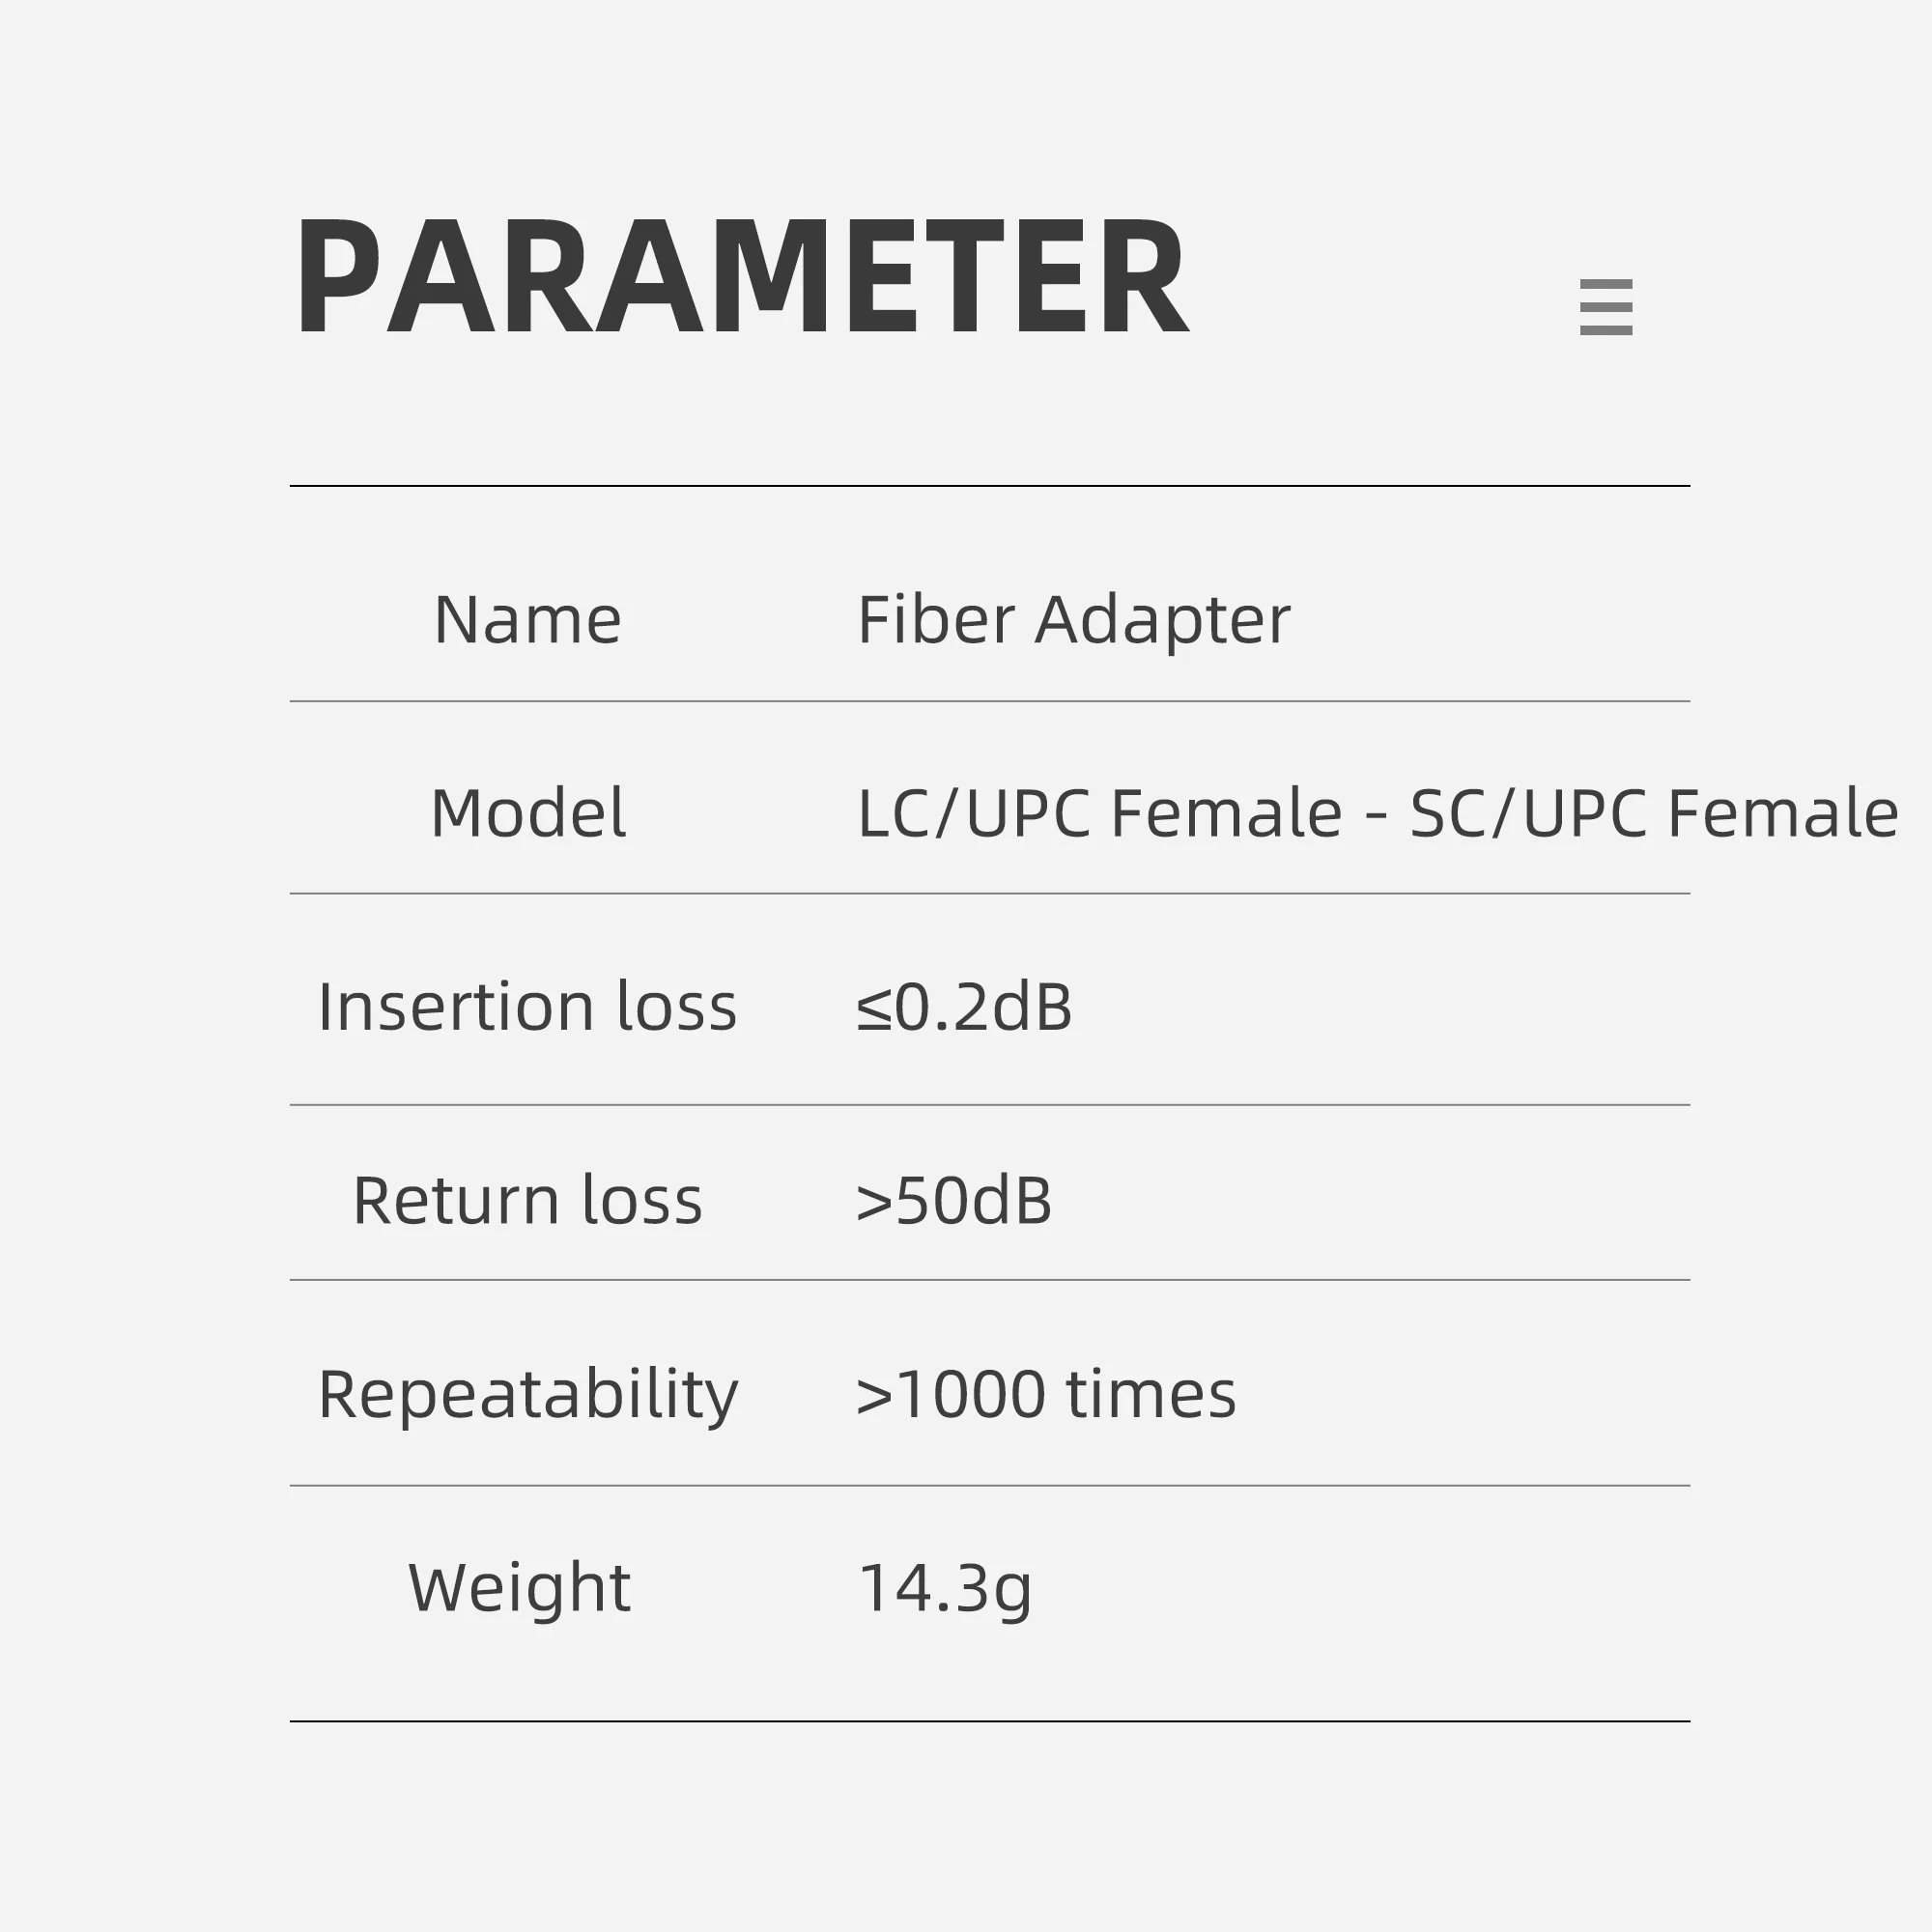Click the LC/UPC Female - SC/UPC Female text
The width and height of the screenshot is (1932, 1932).
(x=1377, y=812)
